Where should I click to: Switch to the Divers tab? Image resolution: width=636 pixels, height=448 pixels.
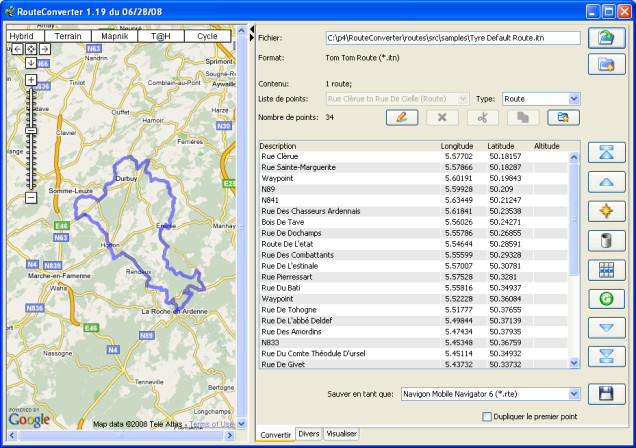(309, 433)
